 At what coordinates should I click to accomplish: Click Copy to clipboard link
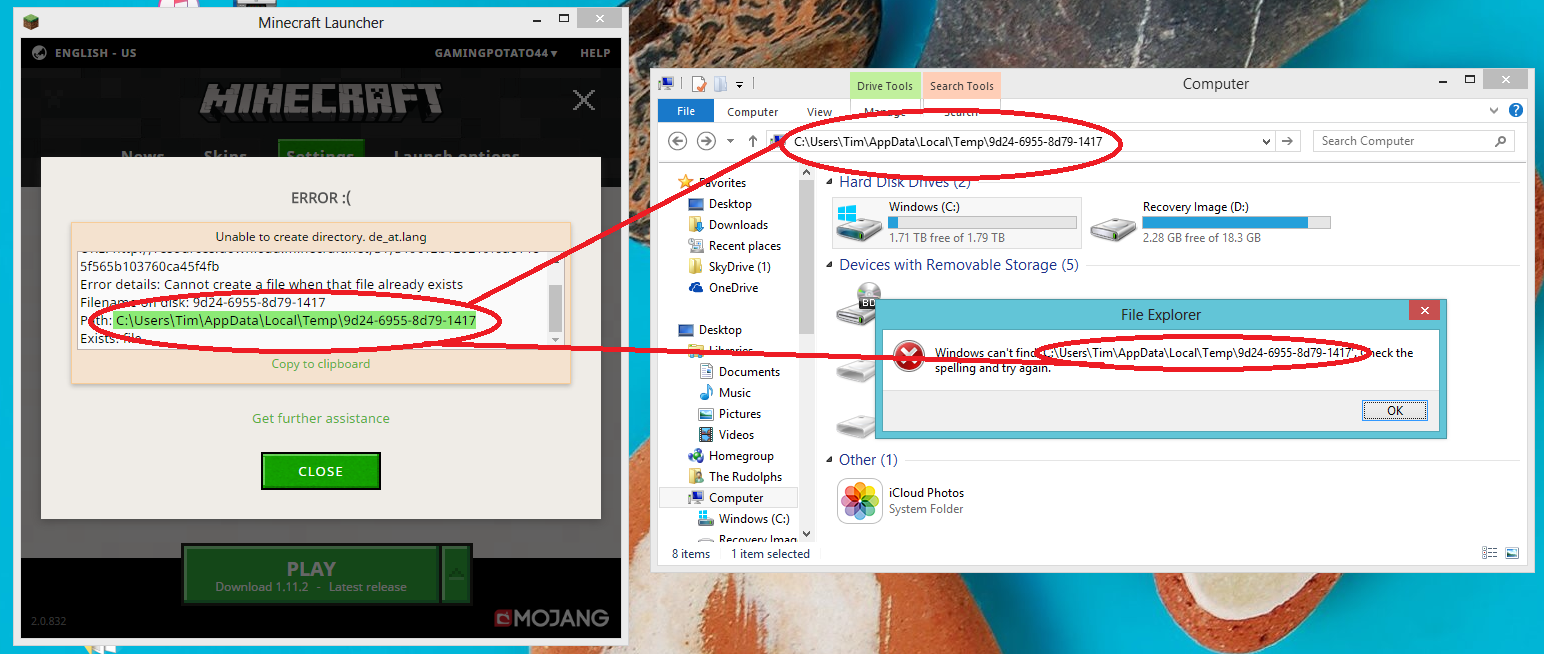[x=321, y=364]
